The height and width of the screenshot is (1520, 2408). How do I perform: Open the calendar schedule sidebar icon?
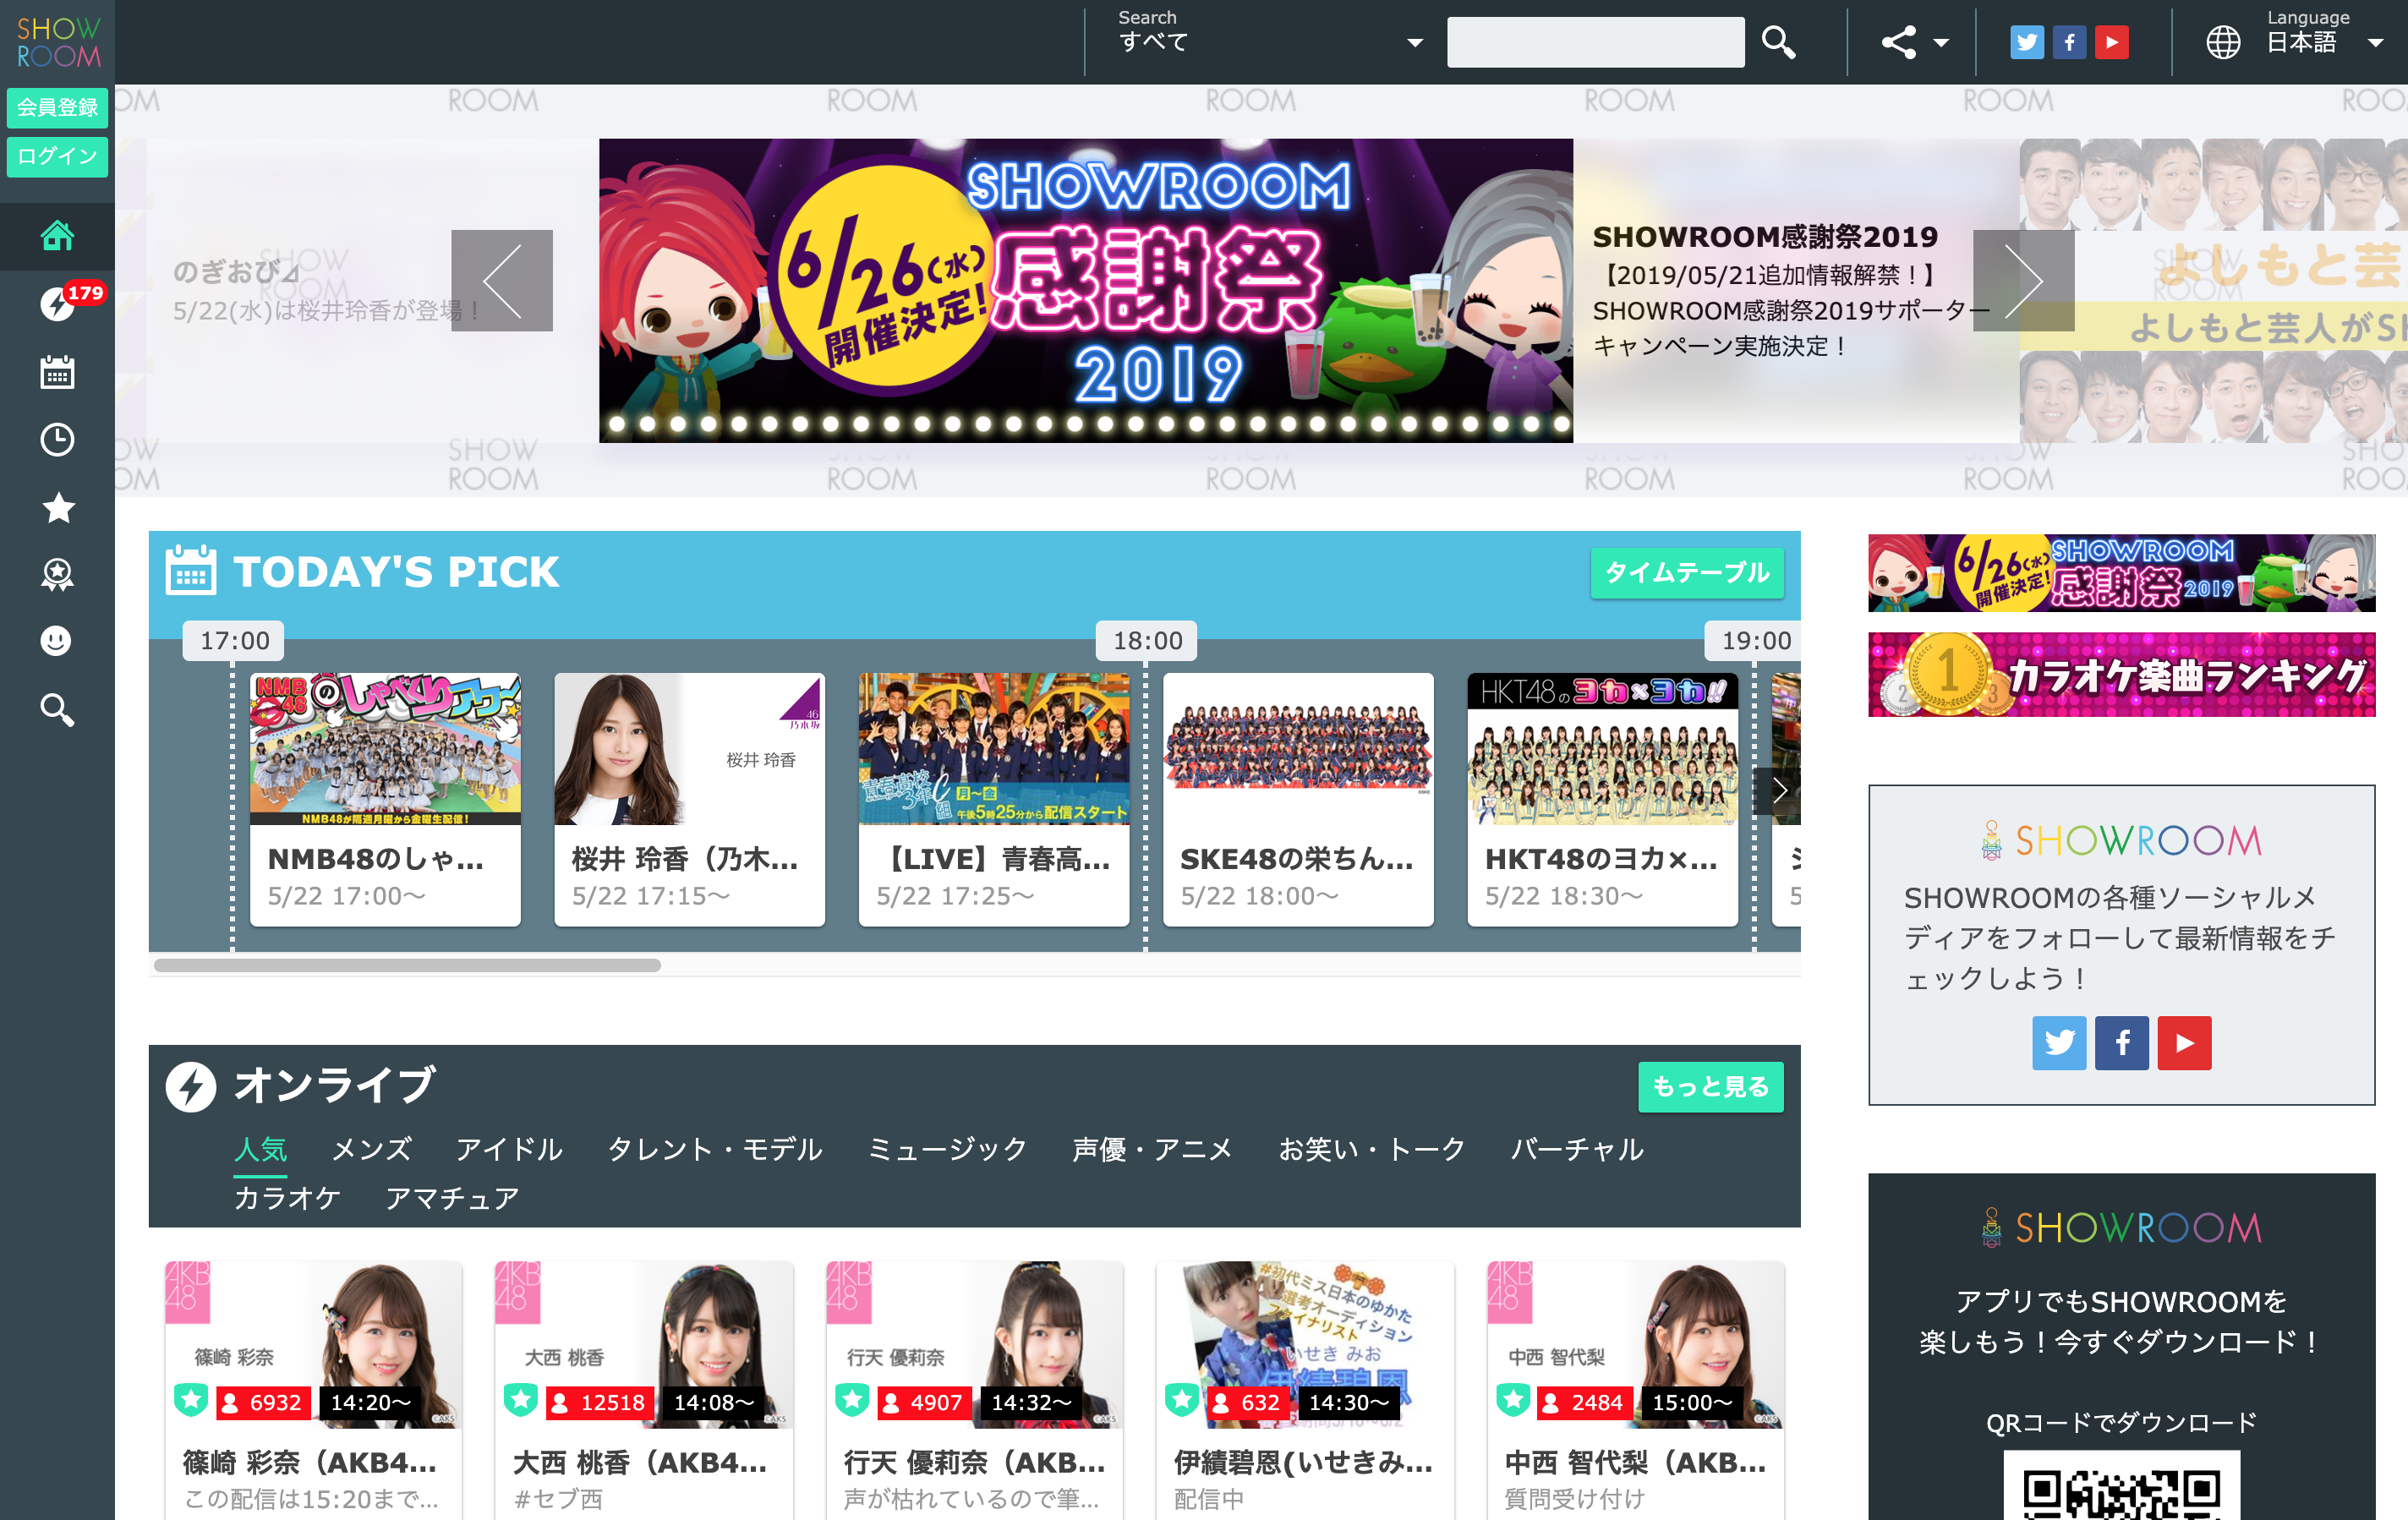click(57, 372)
